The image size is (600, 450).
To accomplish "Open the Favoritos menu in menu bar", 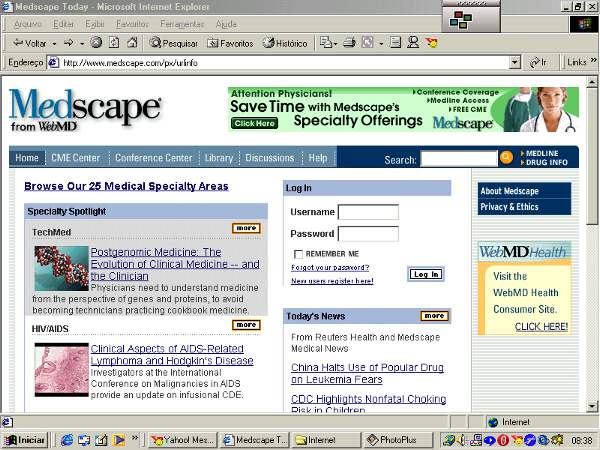I will click(132, 24).
